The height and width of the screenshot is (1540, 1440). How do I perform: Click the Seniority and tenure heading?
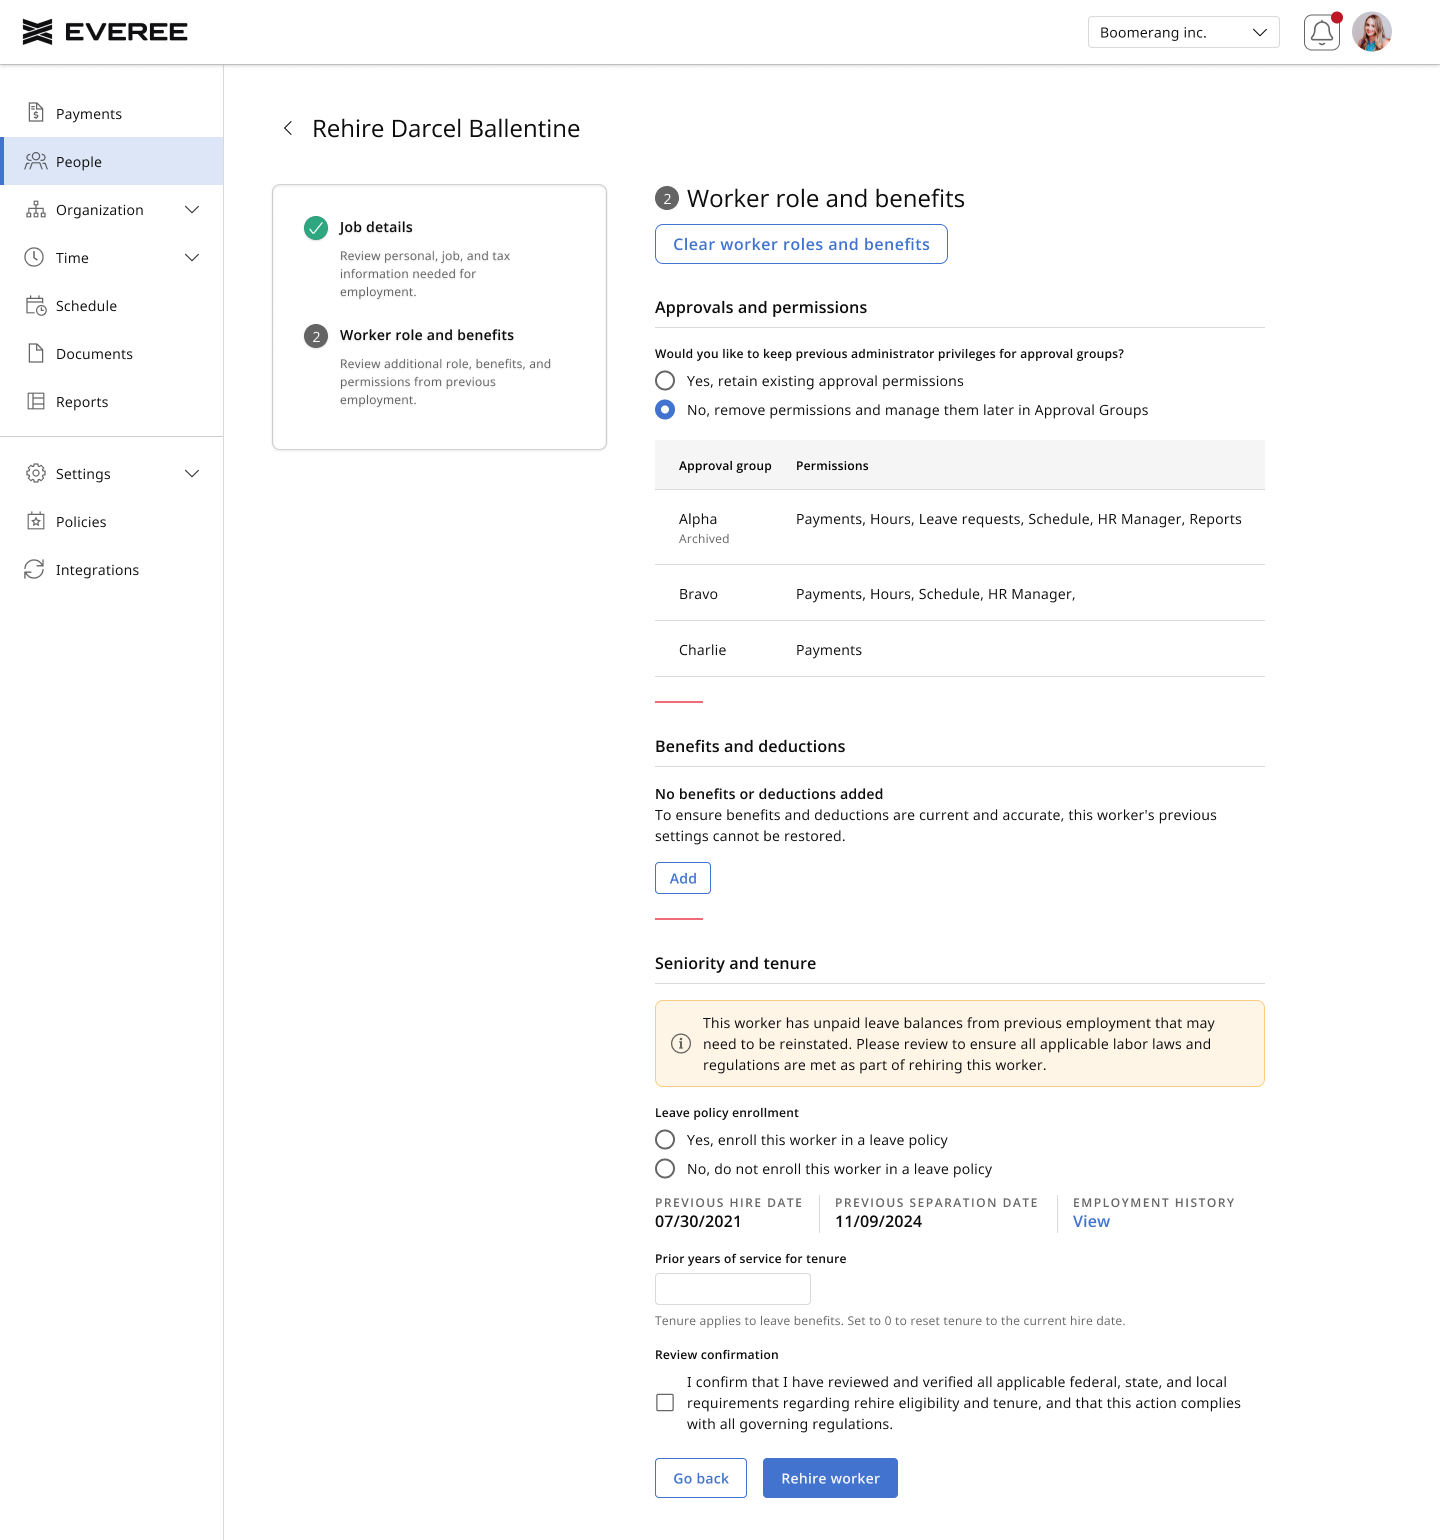click(x=735, y=963)
